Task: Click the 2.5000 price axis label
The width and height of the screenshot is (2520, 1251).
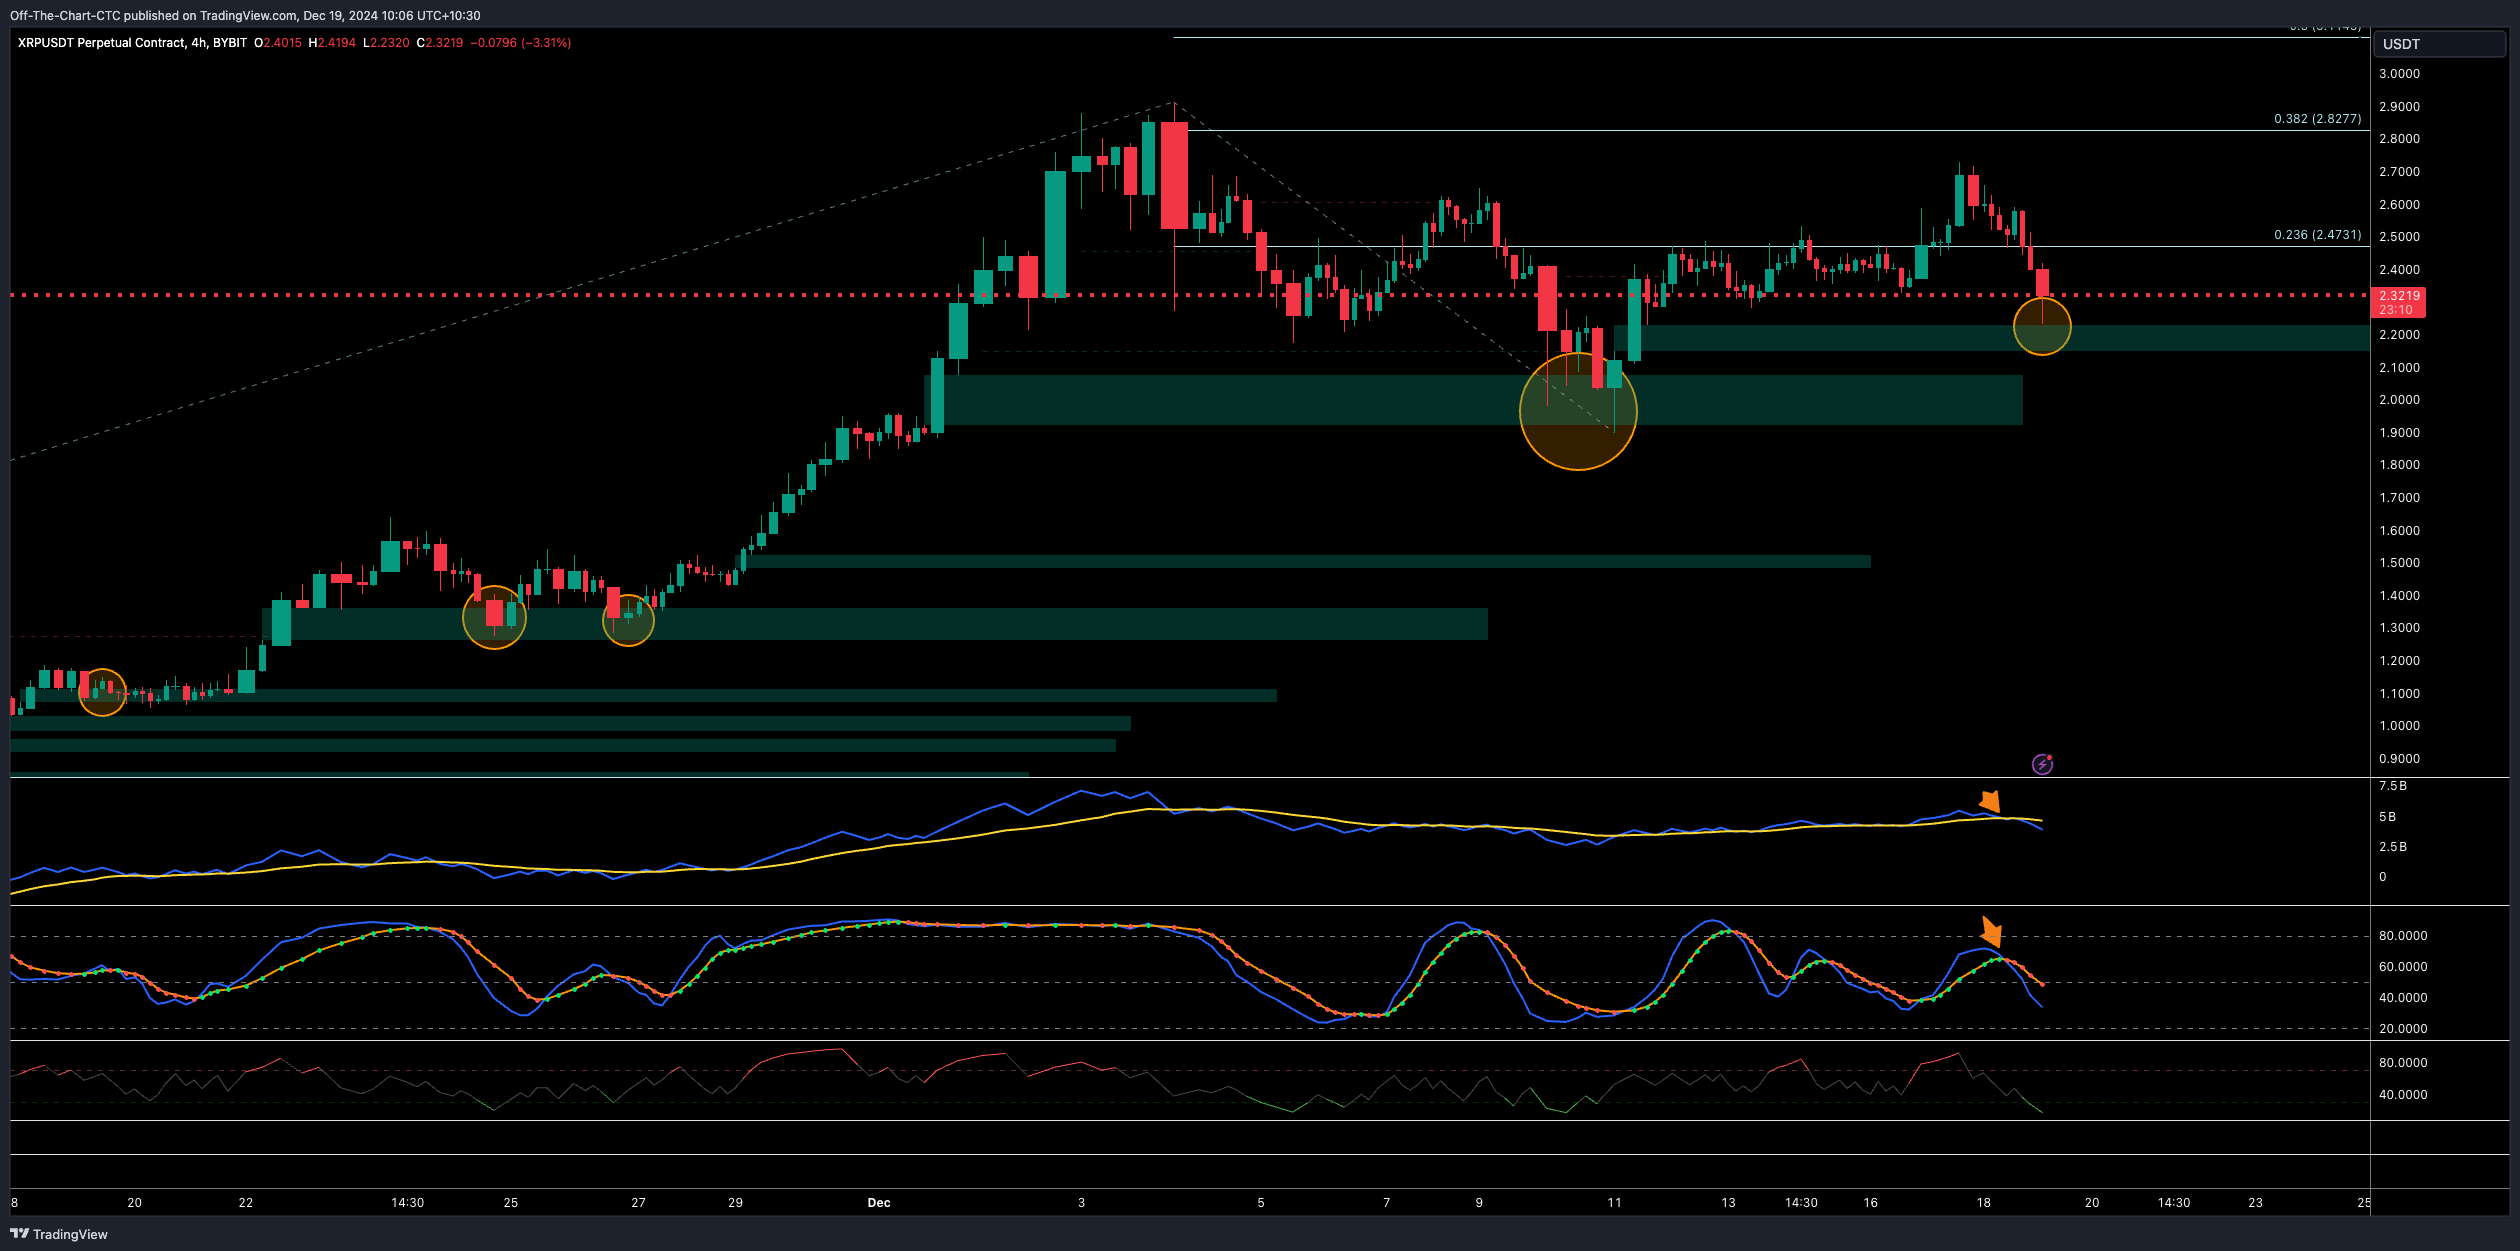Action: pyautogui.click(x=2399, y=237)
